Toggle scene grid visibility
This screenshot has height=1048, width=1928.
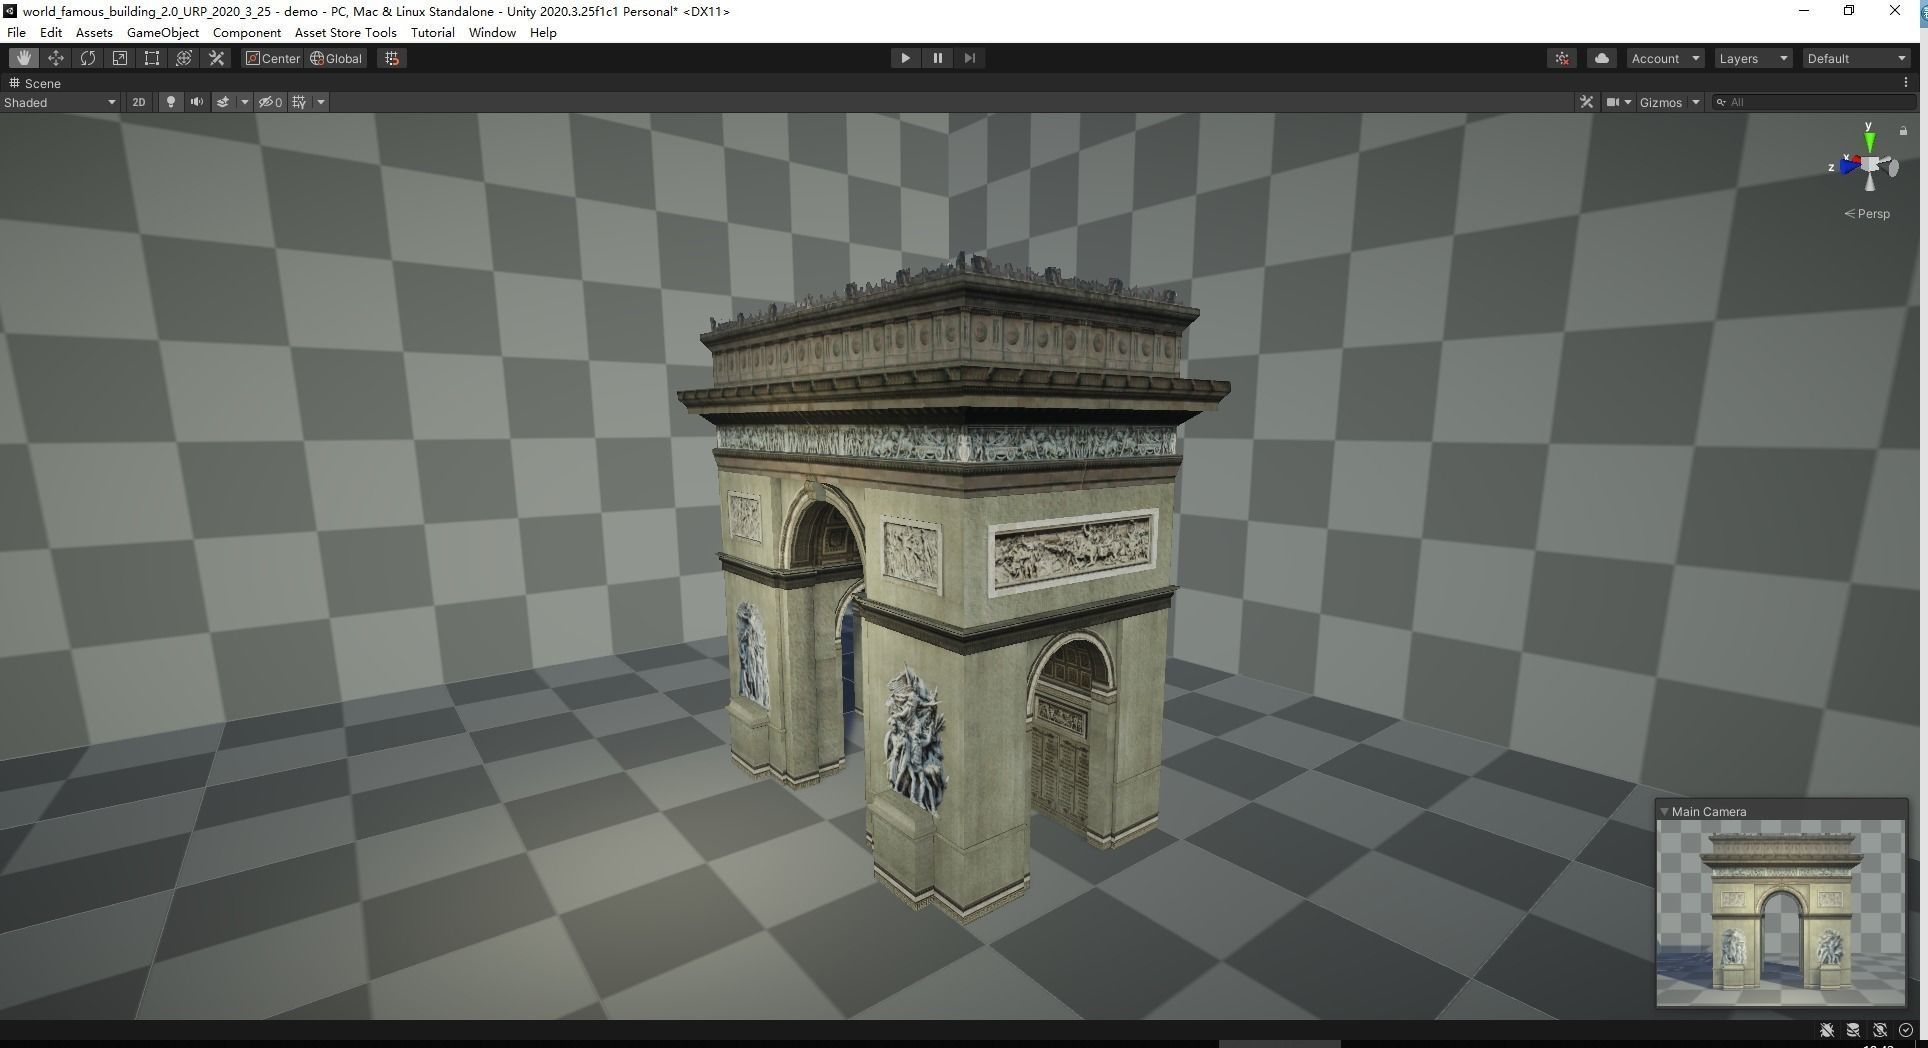299,102
